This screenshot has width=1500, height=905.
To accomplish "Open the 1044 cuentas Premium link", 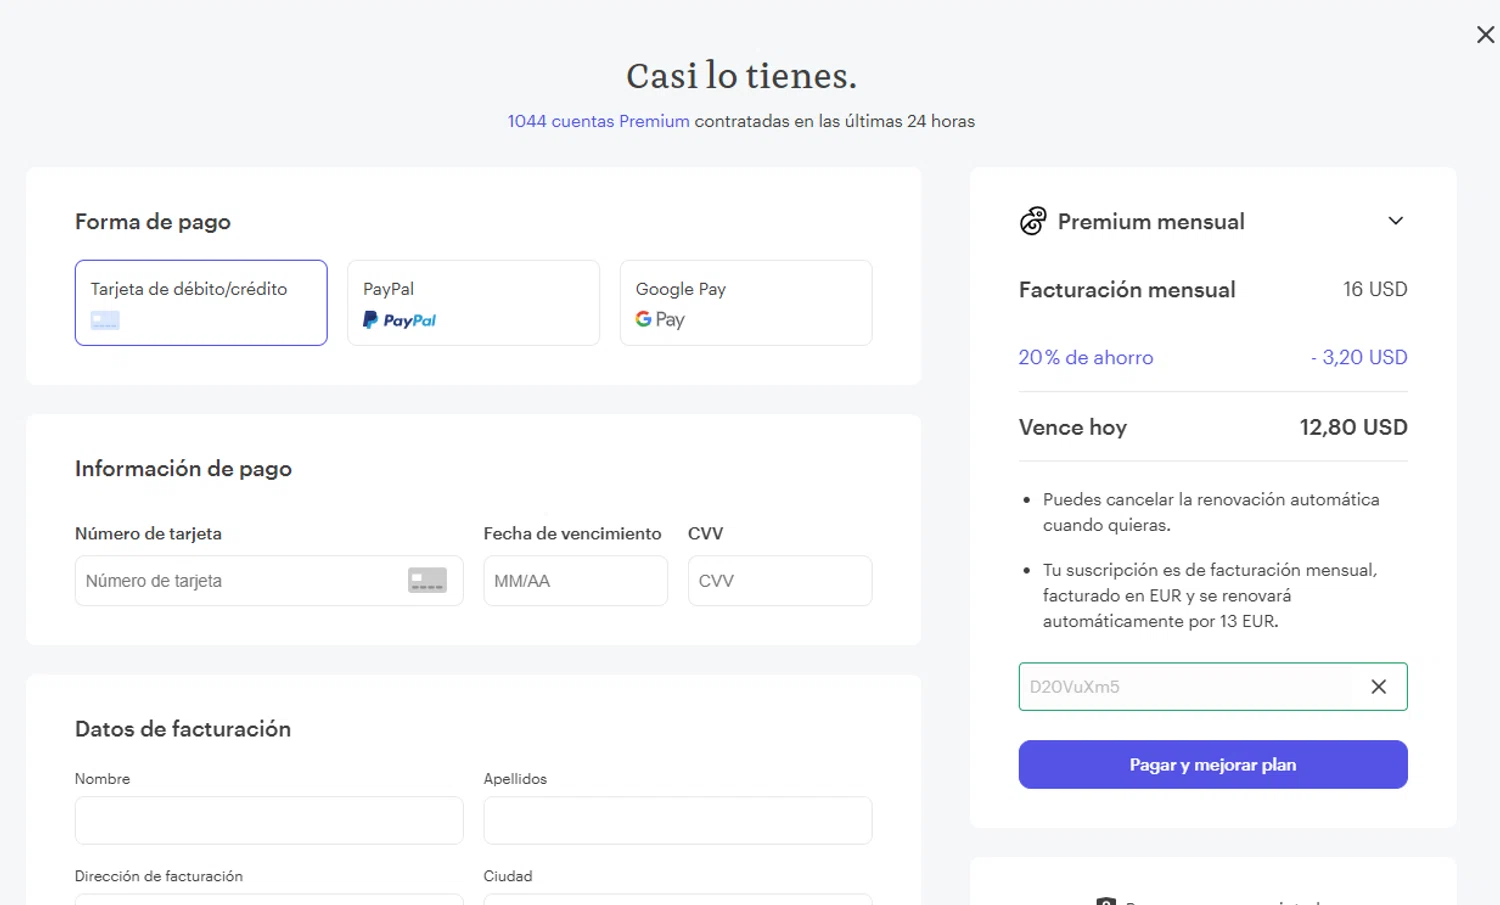I will pyautogui.click(x=598, y=121).
